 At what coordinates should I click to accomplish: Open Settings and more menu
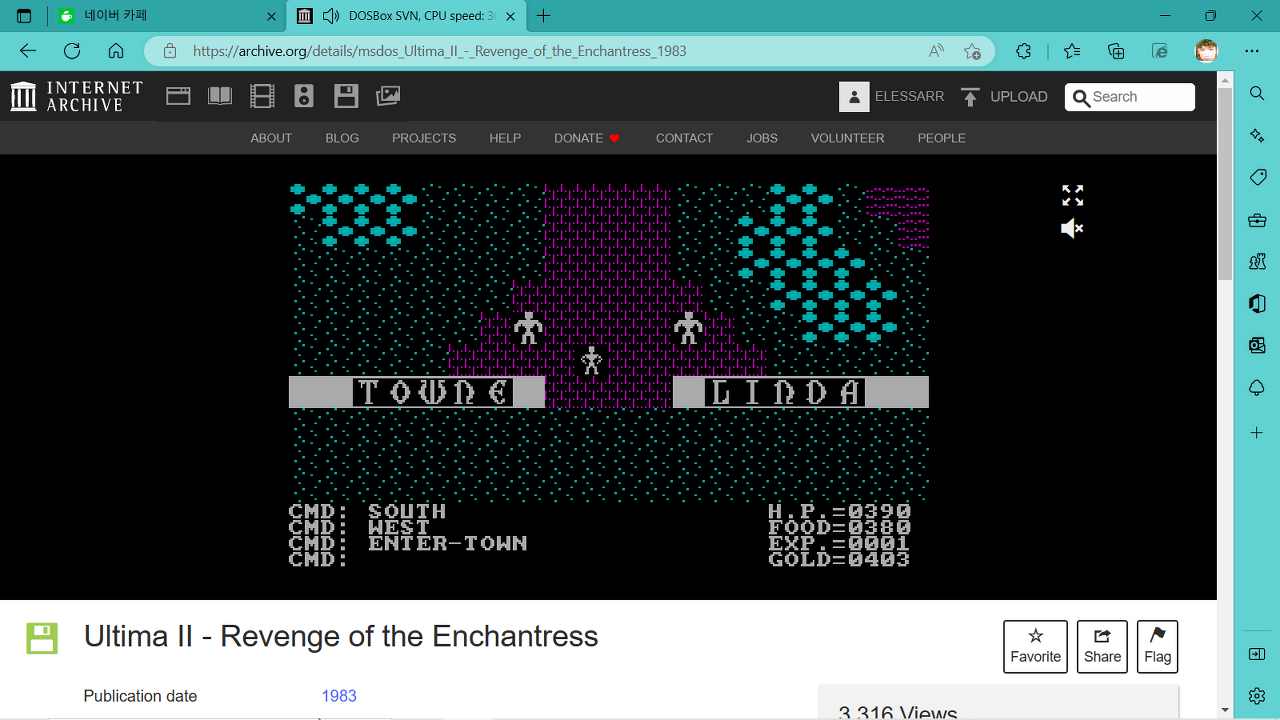pyautogui.click(x=1252, y=51)
